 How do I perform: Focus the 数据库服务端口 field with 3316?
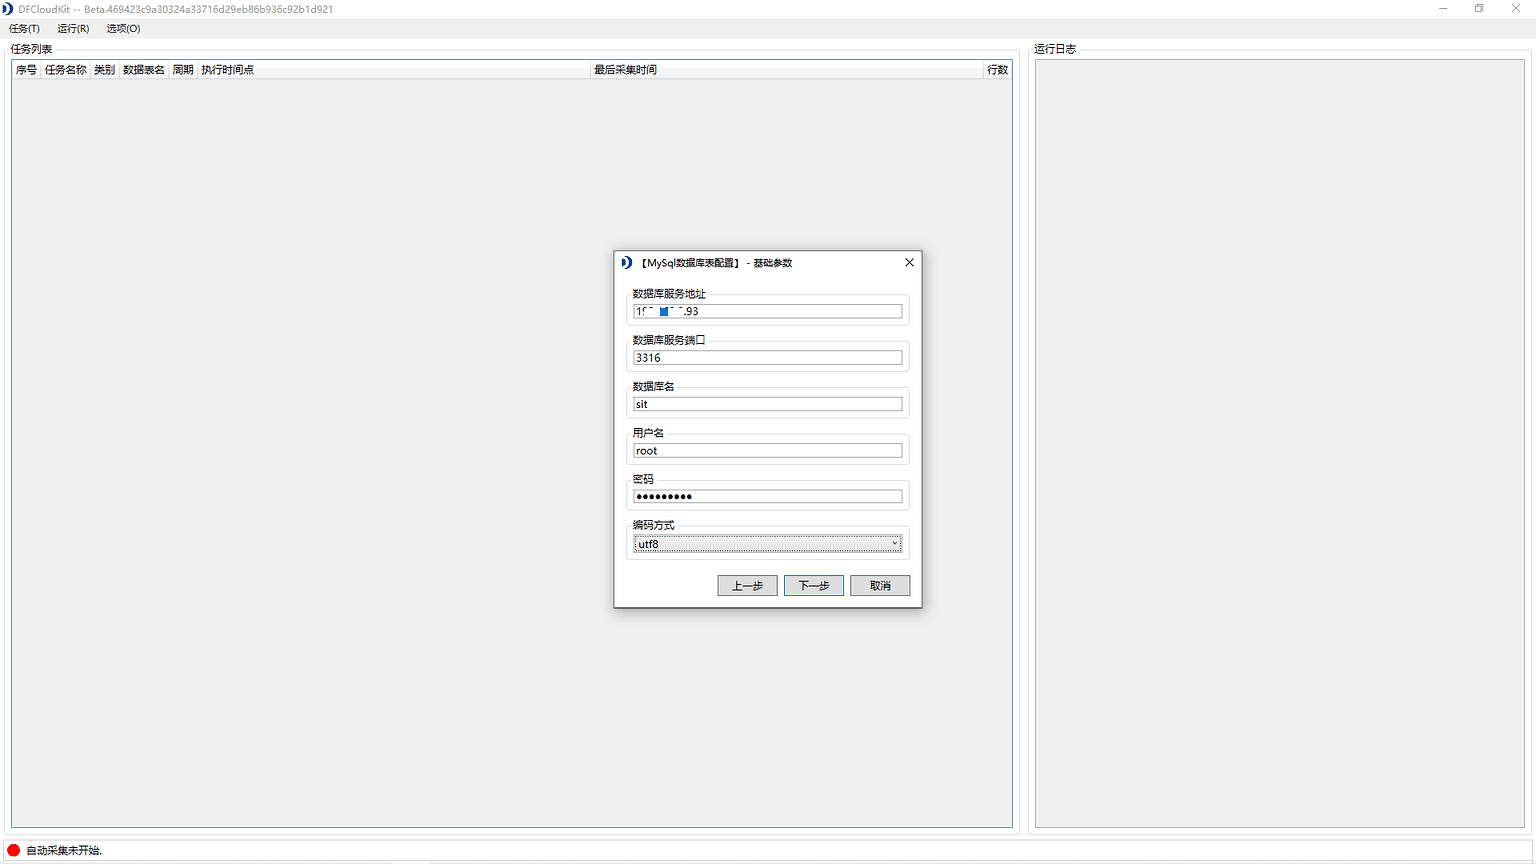pos(767,358)
